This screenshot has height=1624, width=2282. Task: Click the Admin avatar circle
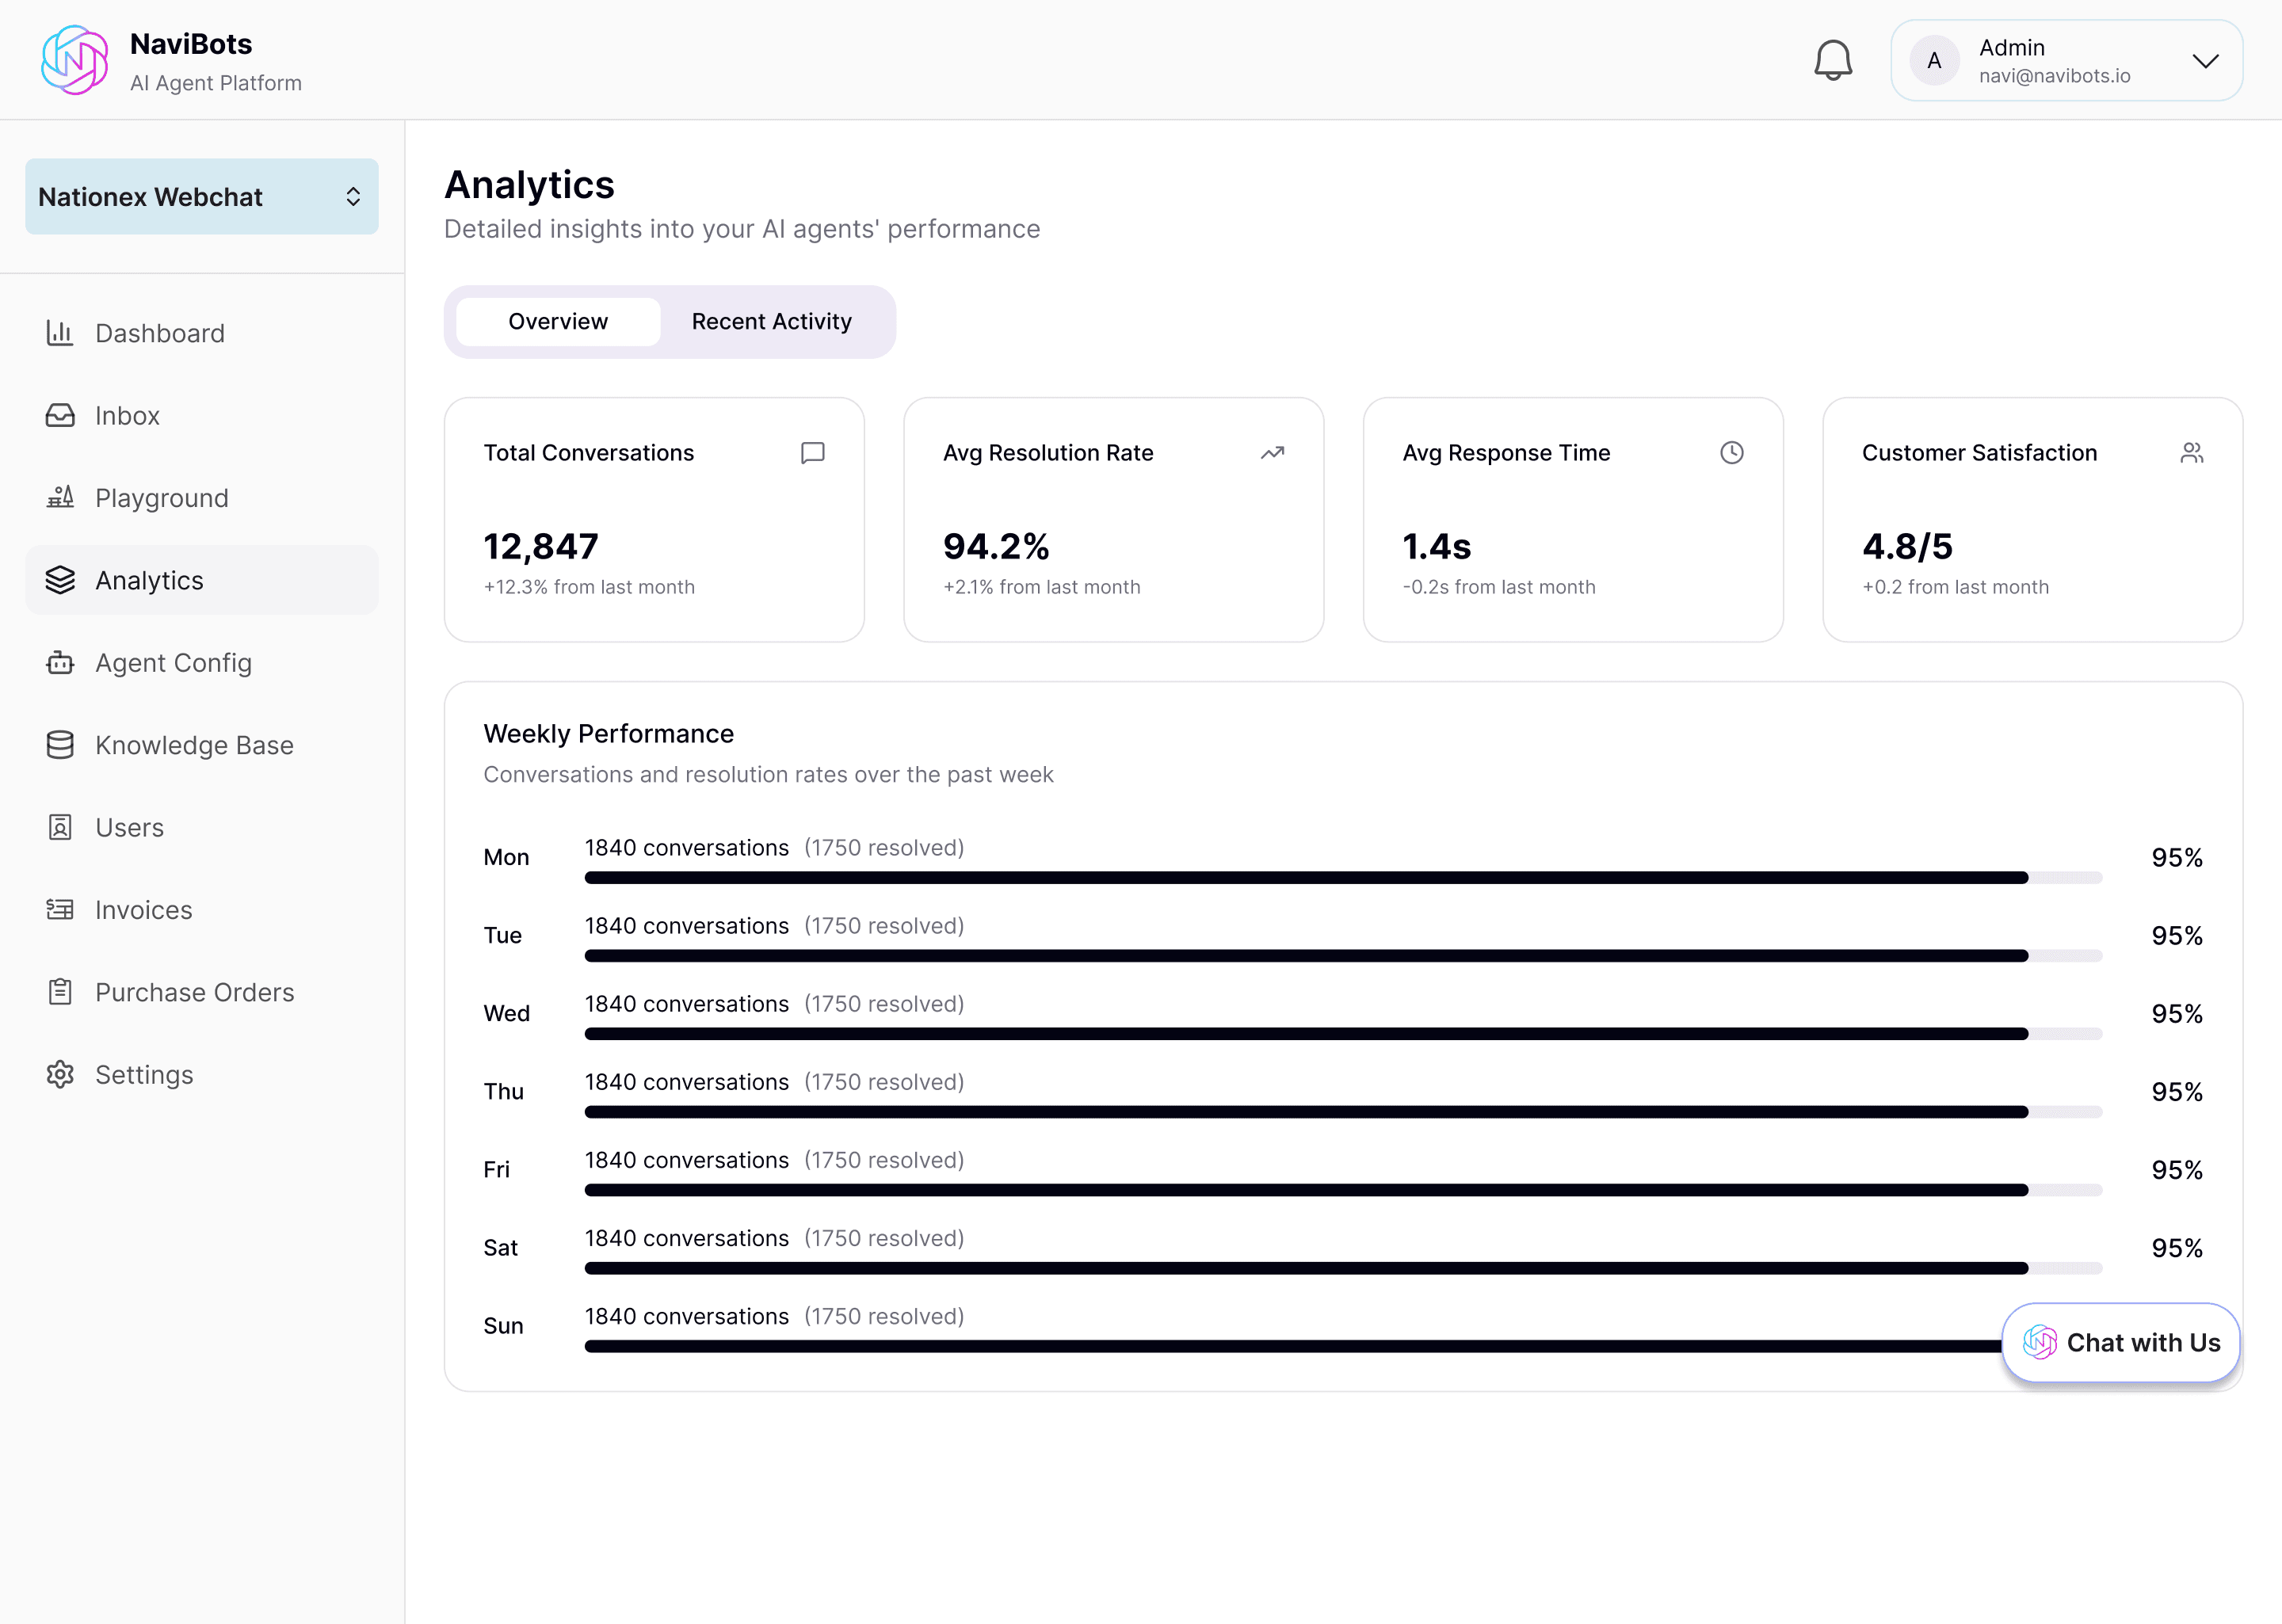[x=1934, y=61]
